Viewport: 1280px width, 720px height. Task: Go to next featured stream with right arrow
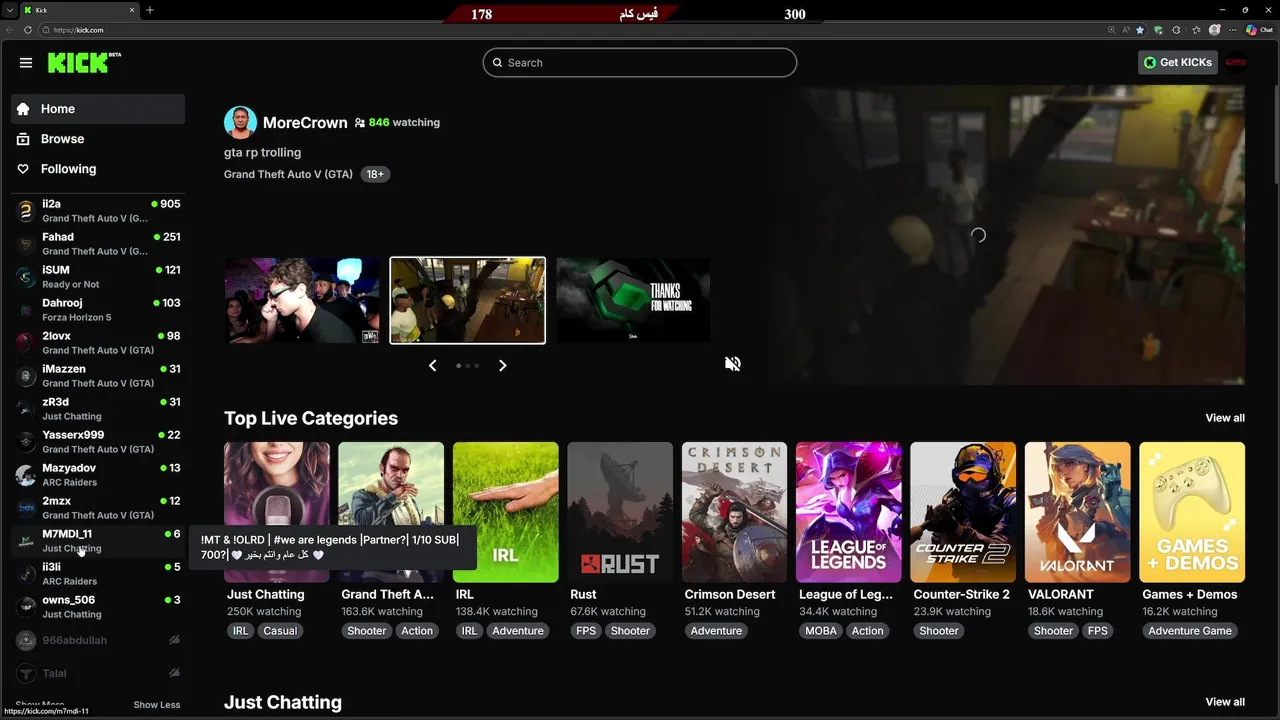502,366
